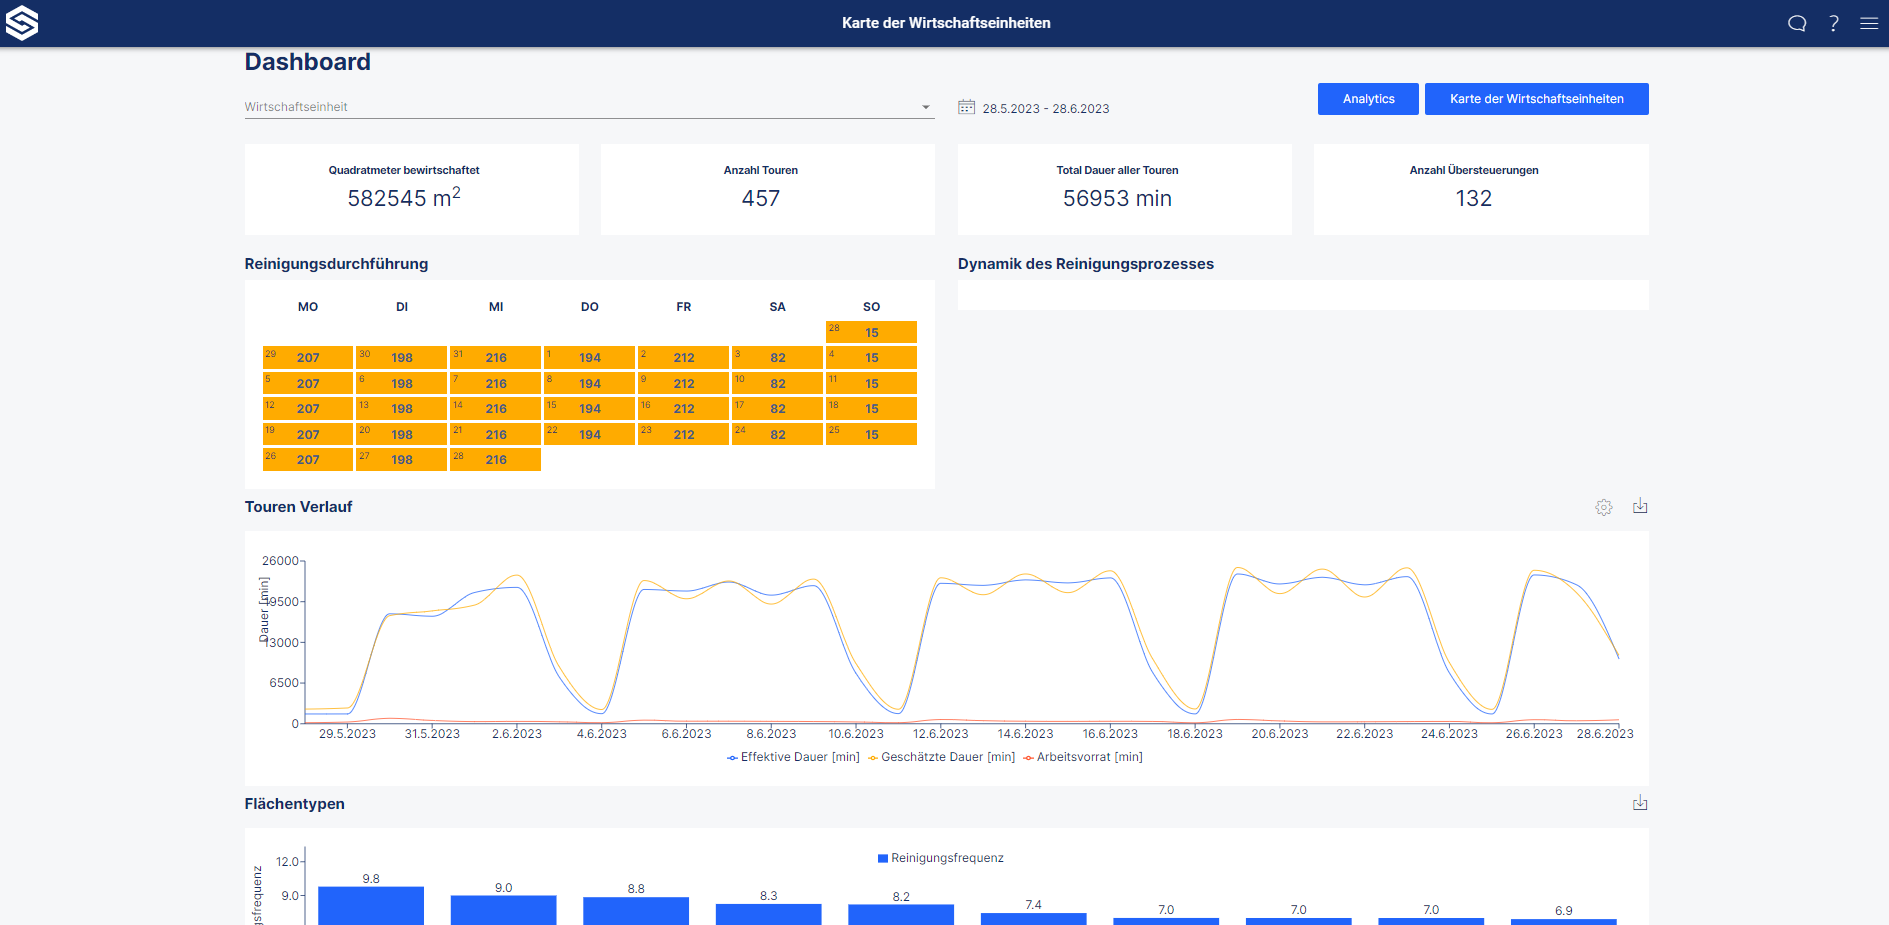1889x925 pixels.
Task: Open help via question mark icon
Action: coord(1833,23)
